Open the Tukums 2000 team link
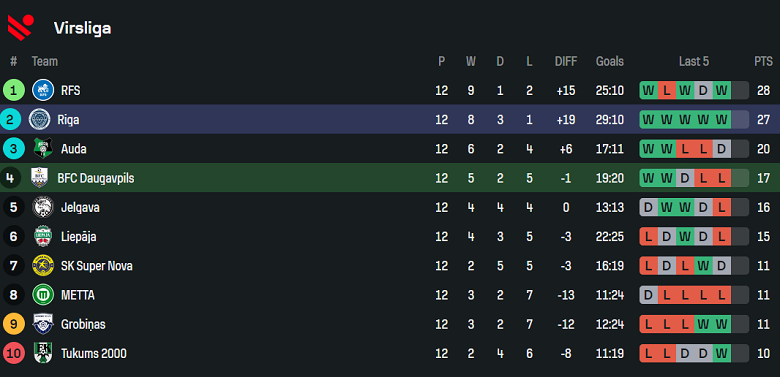 click(x=94, y=354)
